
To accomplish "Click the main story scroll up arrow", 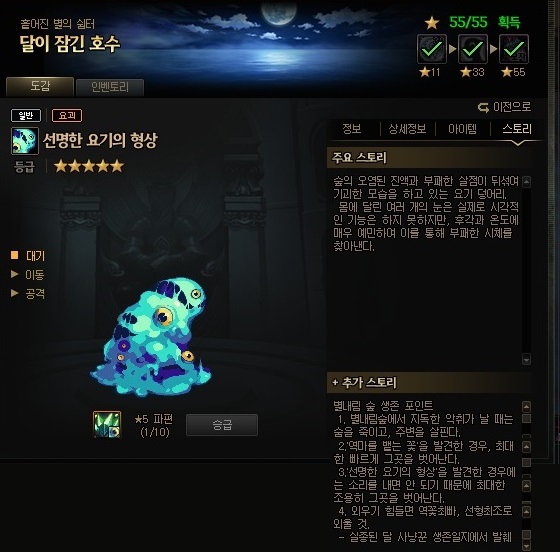I will [x=526, y=182].
